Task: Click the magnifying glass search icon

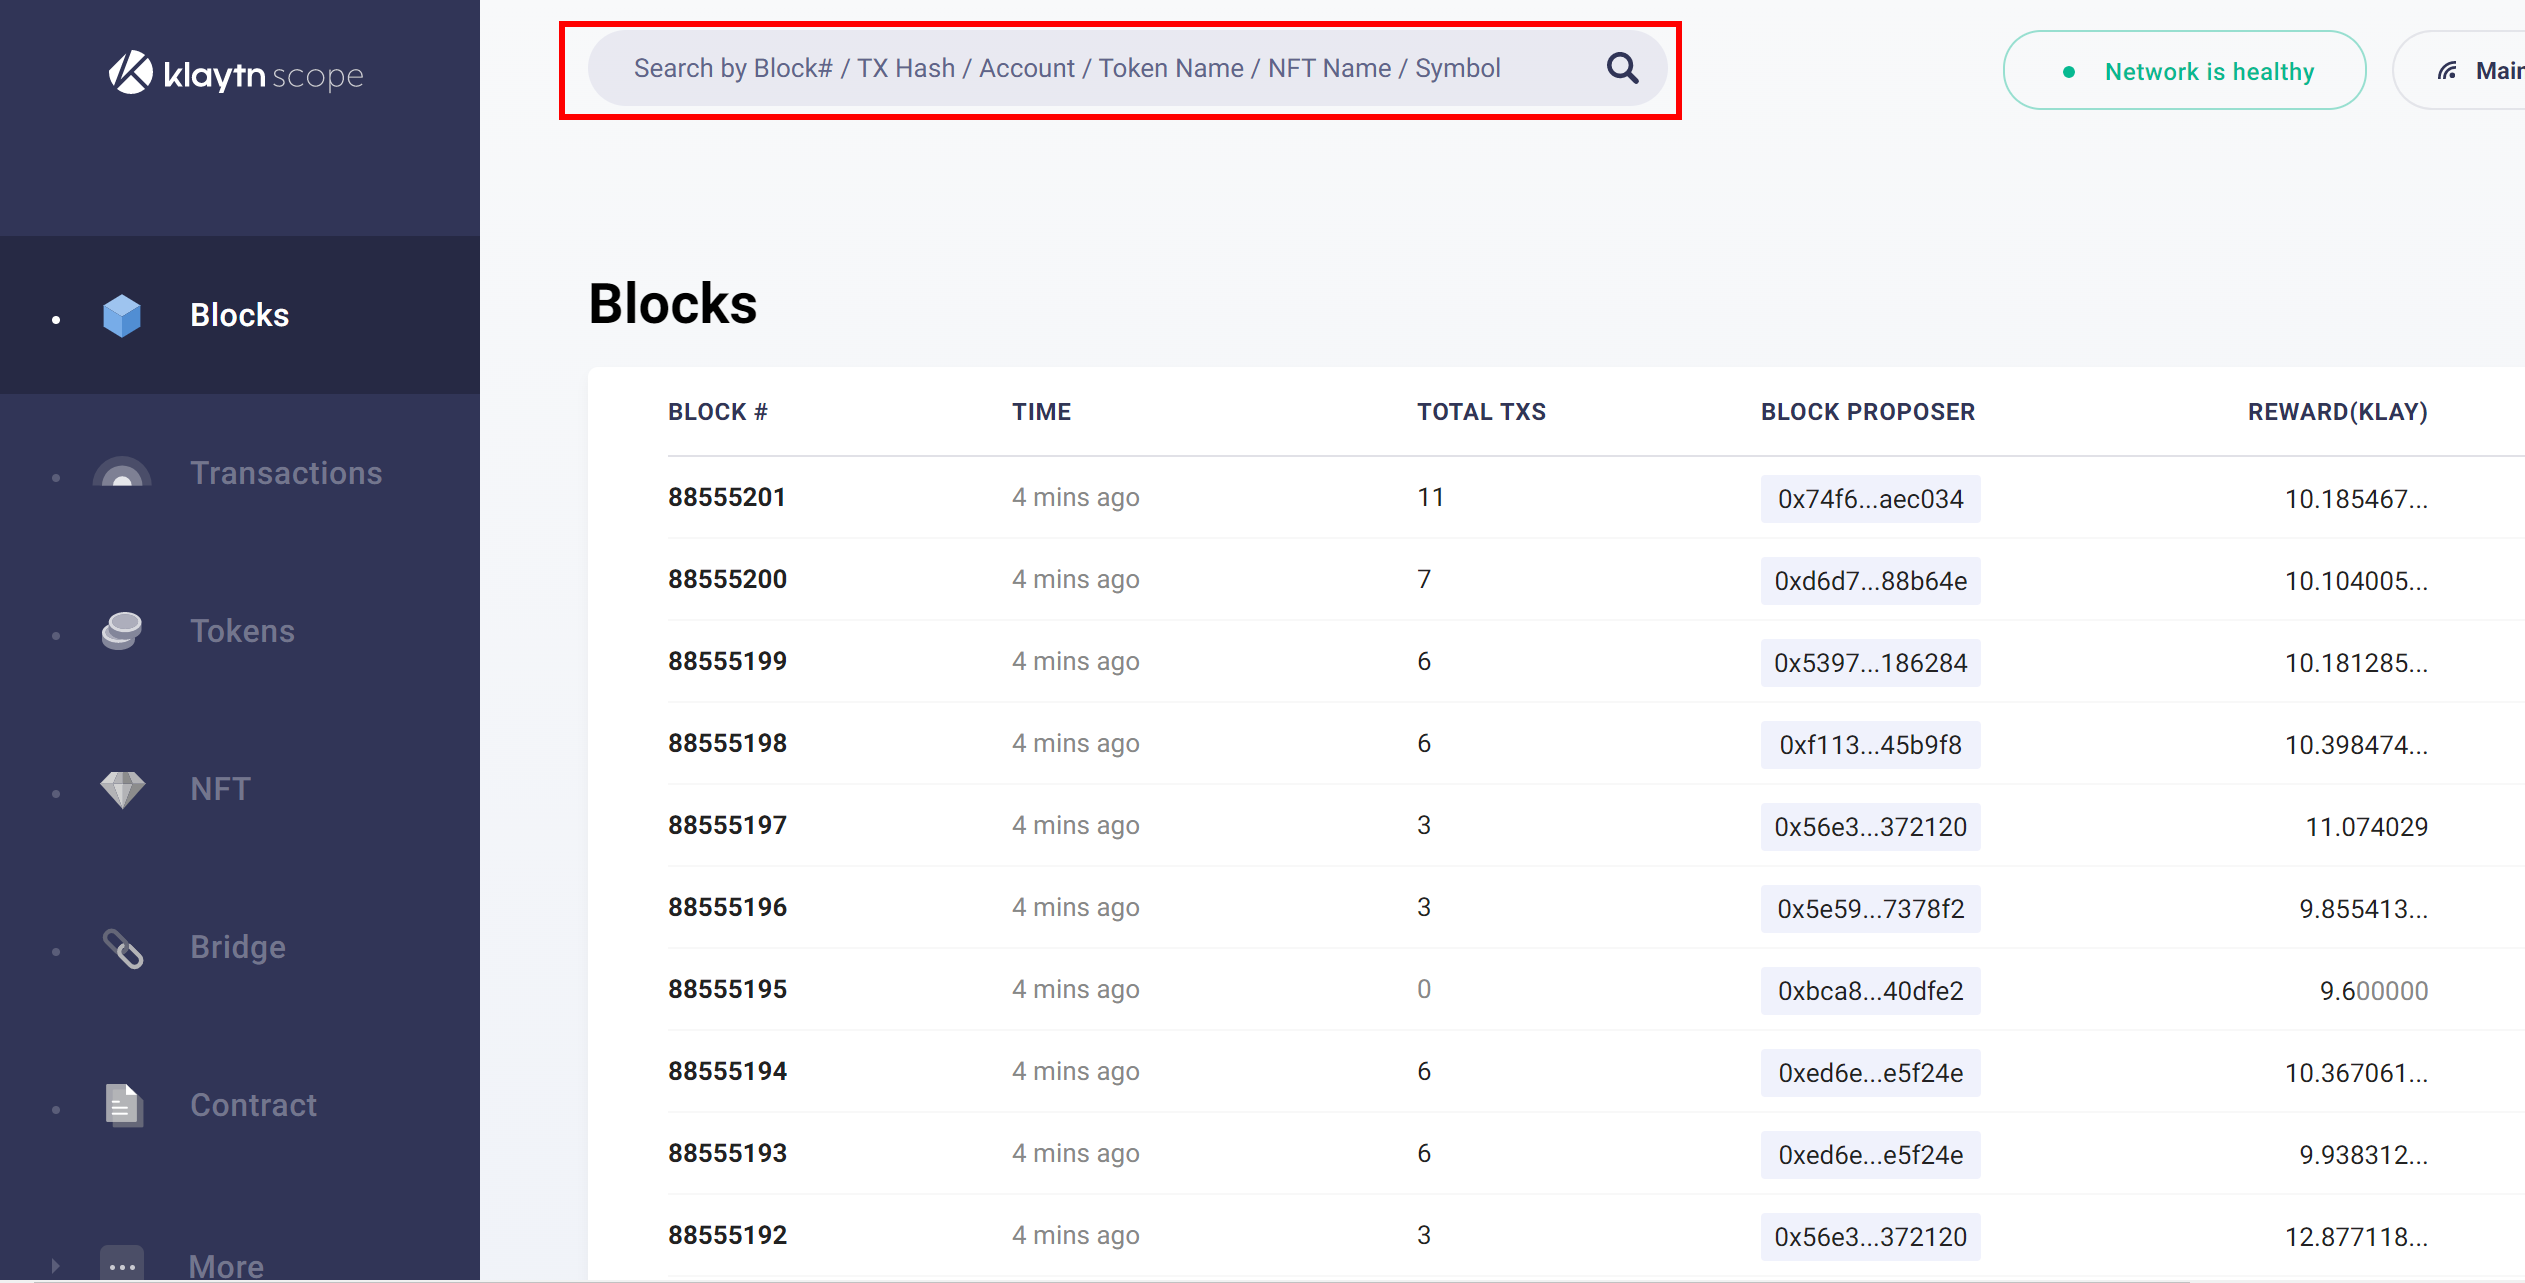Action: click(1622, 68)
